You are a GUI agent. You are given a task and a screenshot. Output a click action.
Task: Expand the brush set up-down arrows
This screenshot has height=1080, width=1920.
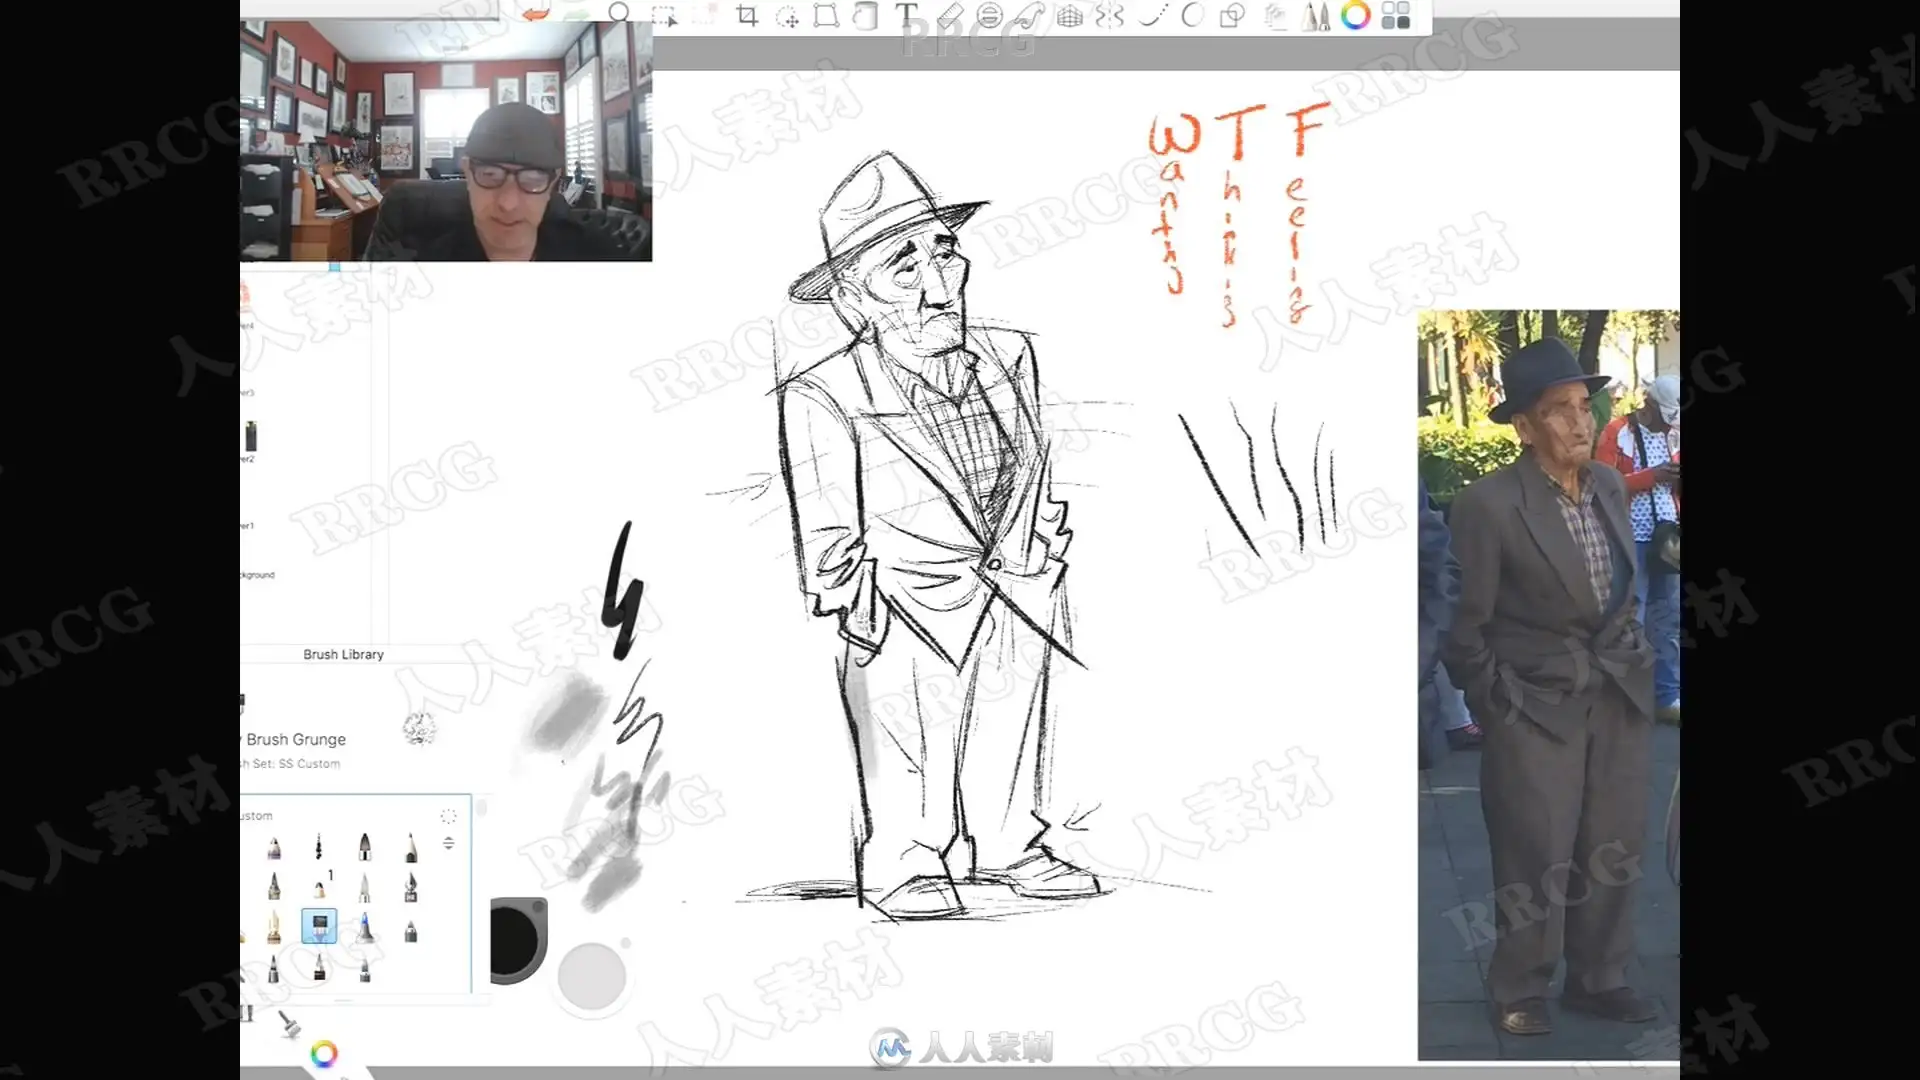coord(448,843)
